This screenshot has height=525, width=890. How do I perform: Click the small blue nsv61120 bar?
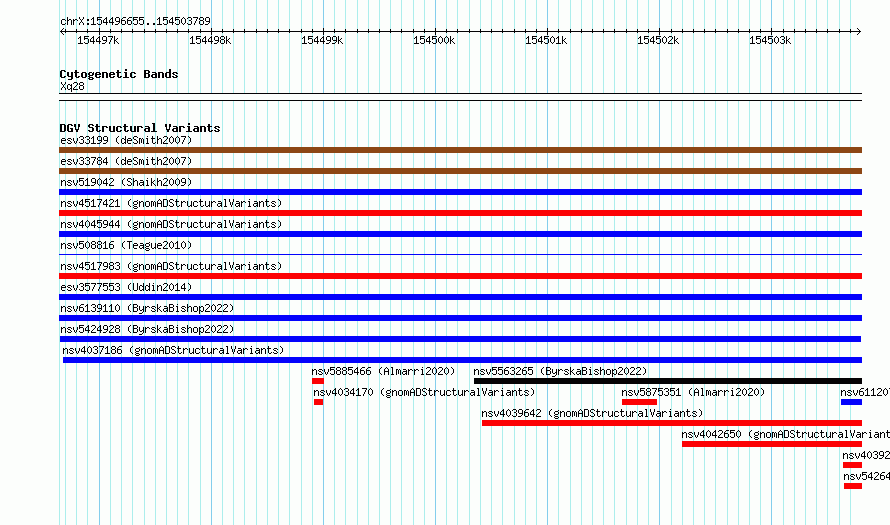(x=851, y=402)
